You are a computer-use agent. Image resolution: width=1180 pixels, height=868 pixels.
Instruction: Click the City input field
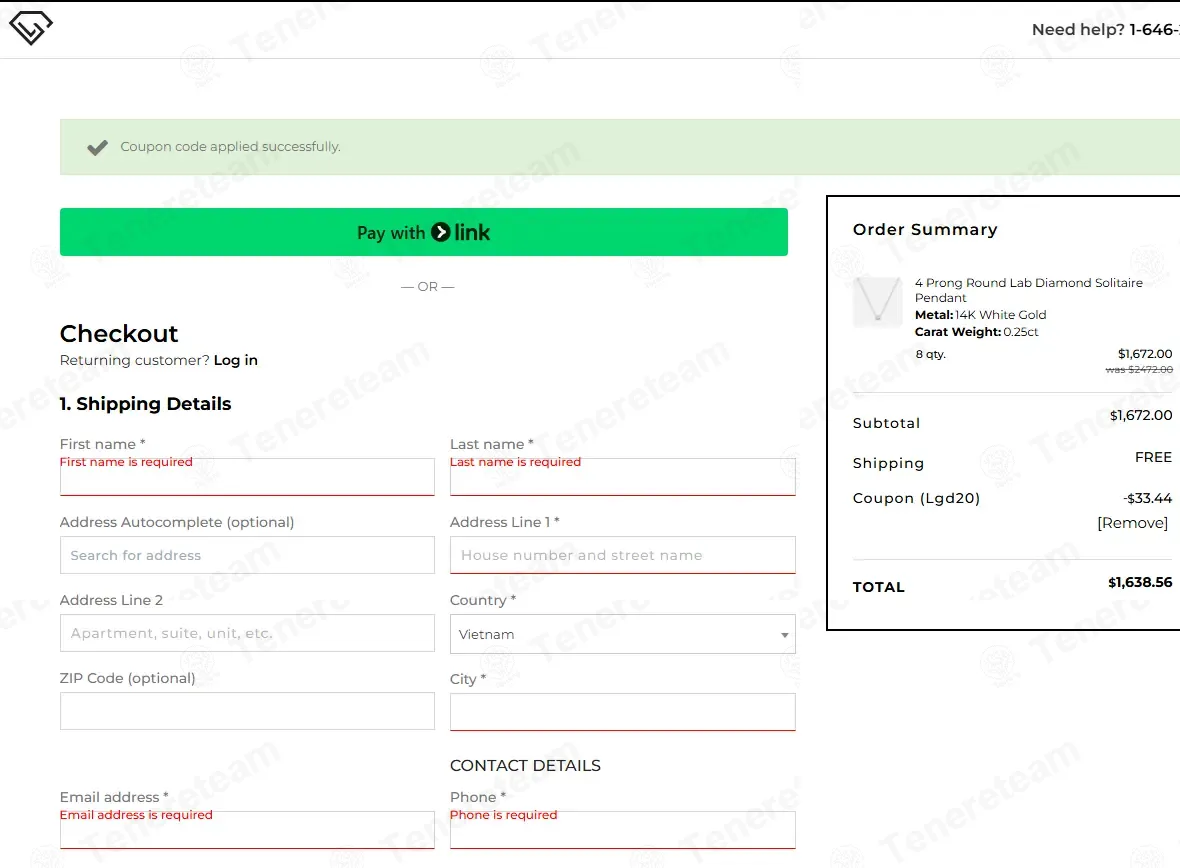622,712
